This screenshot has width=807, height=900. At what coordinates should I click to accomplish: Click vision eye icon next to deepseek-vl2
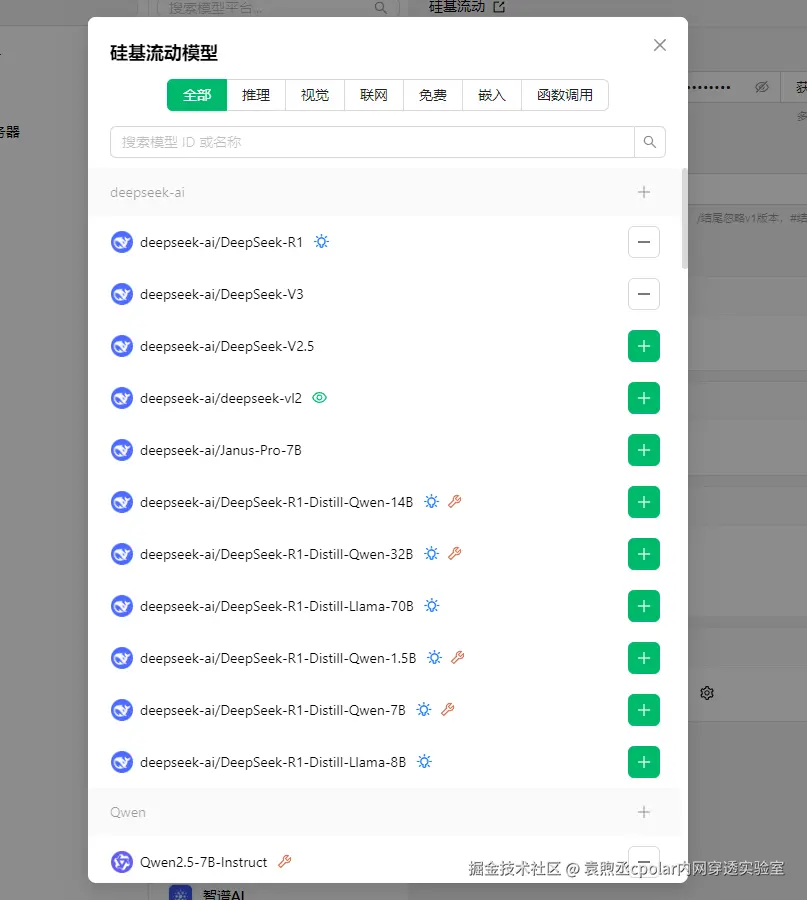coord(320,398)
